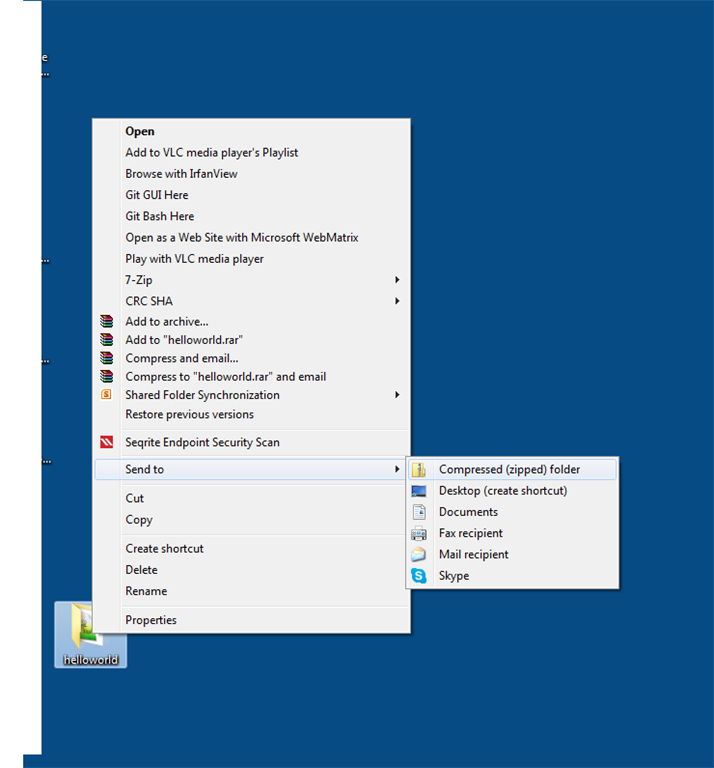Run Seqrite Endpoint Security Scan
The width and height of the screenshot is (714, 768).
pyautogui.click(x=252, y=442)
